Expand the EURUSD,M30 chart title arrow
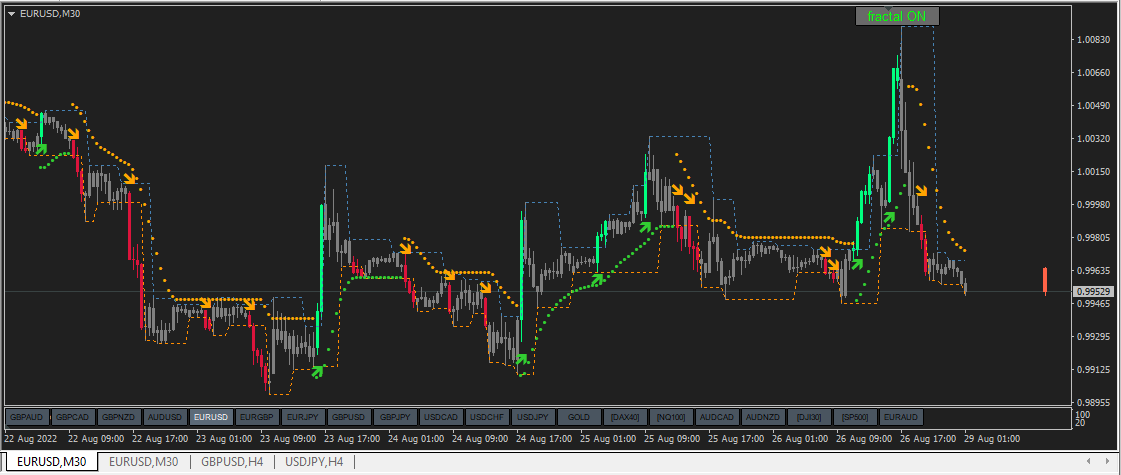 11,14
